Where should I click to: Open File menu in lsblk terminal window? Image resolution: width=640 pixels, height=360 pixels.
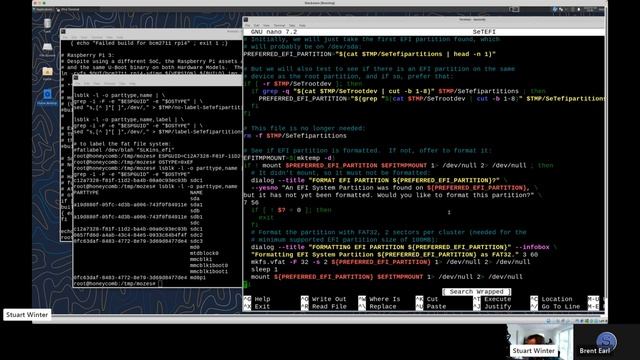click(77, 83)
